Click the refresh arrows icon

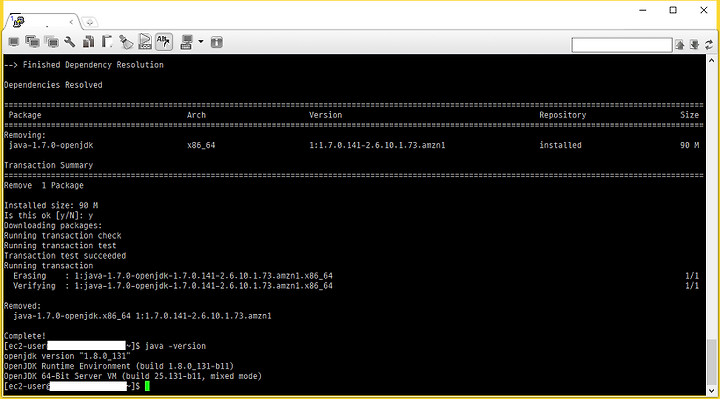[x=709, y=45]
